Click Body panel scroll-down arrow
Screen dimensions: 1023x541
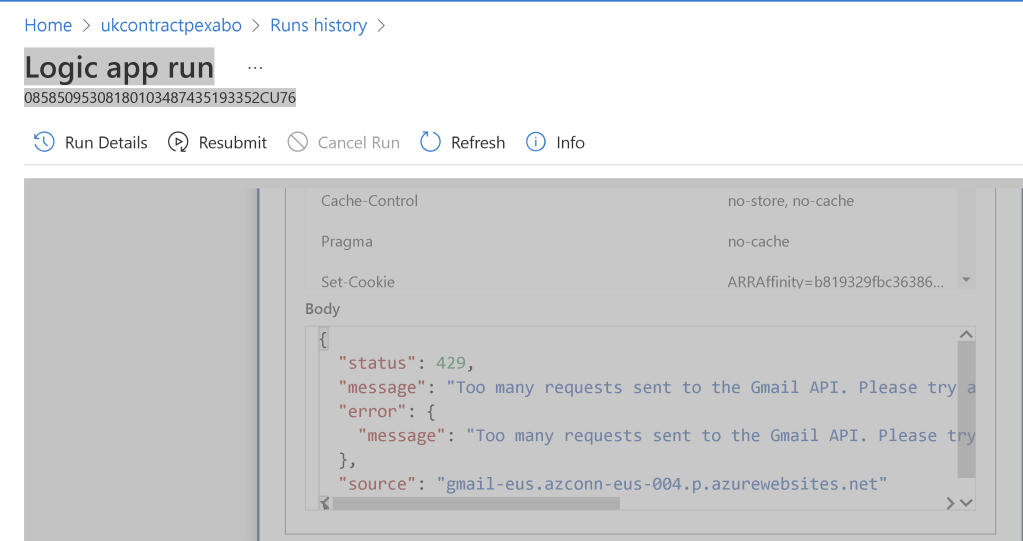tap(967, 503)
